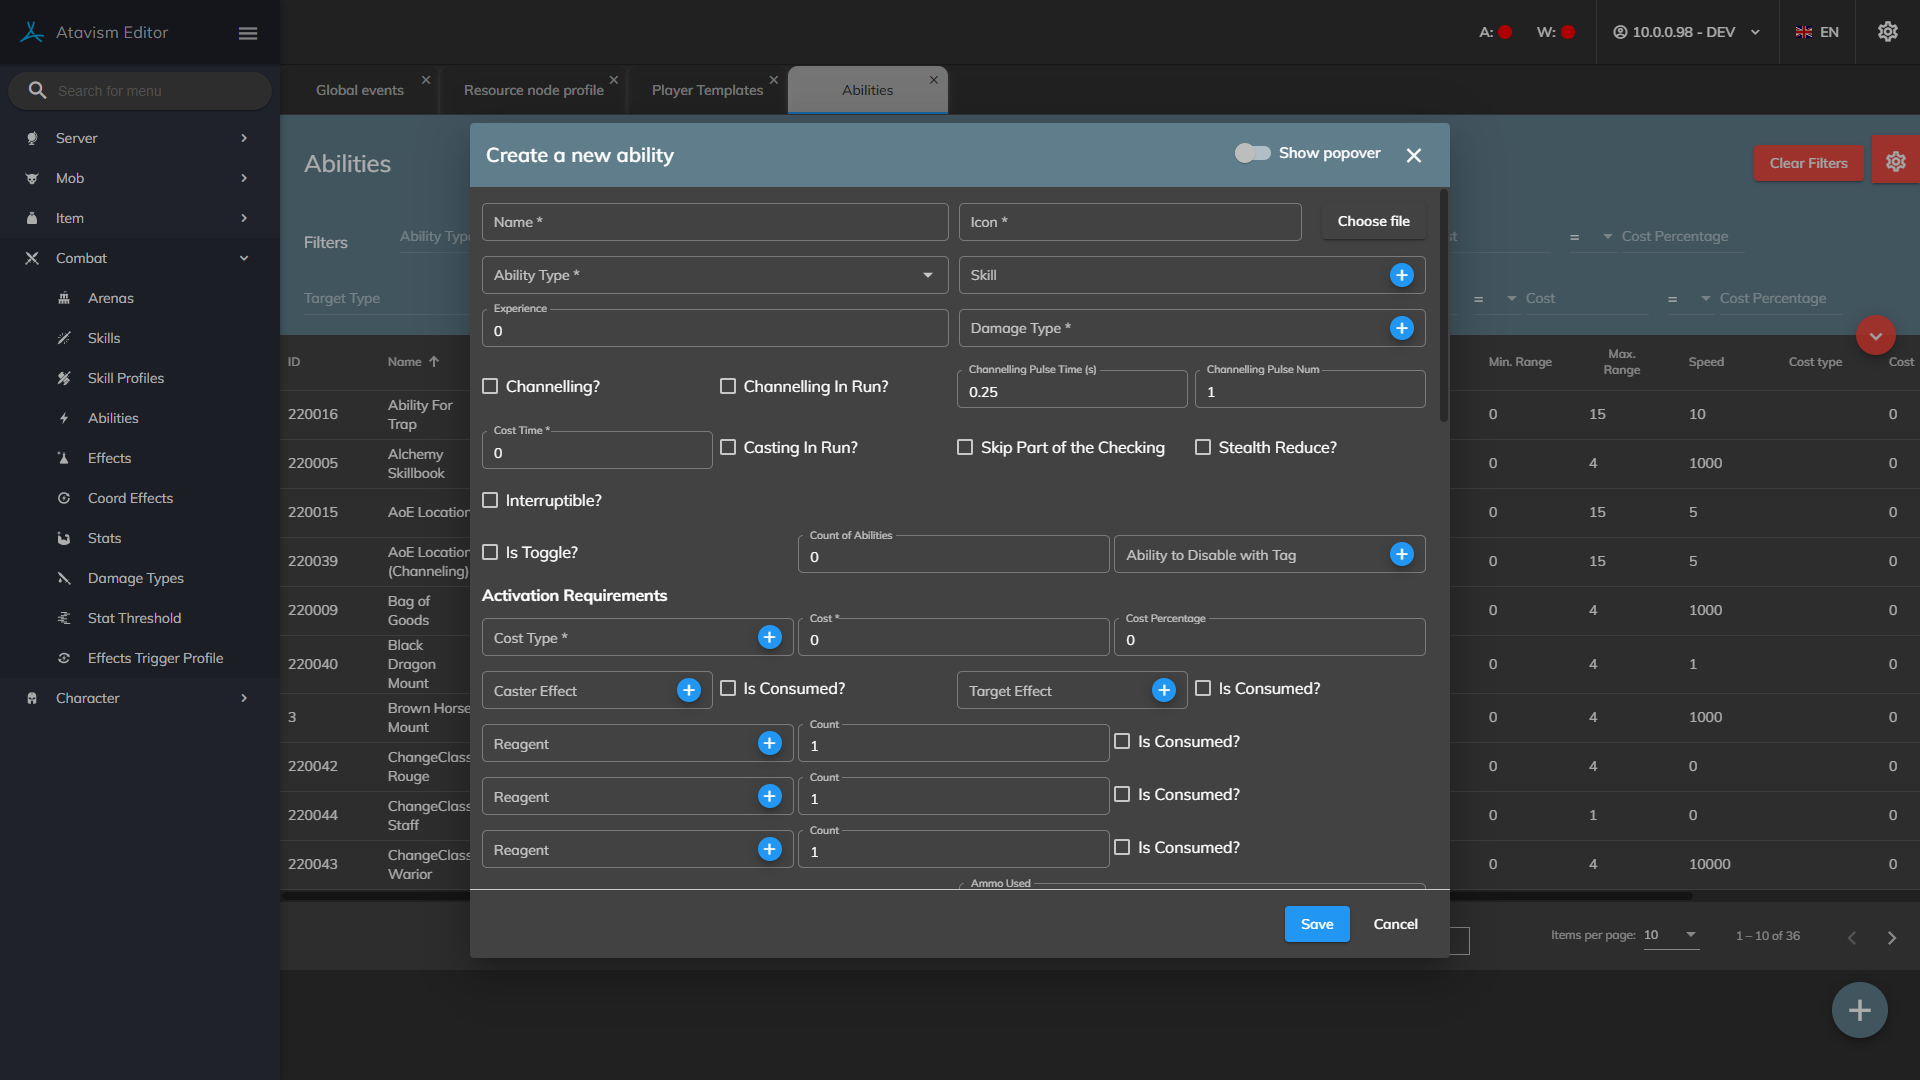The image size is (1920, 1080).
Task: Open the 10.0.0.98 - DEV server dropdown
Action: [1686, 32]
